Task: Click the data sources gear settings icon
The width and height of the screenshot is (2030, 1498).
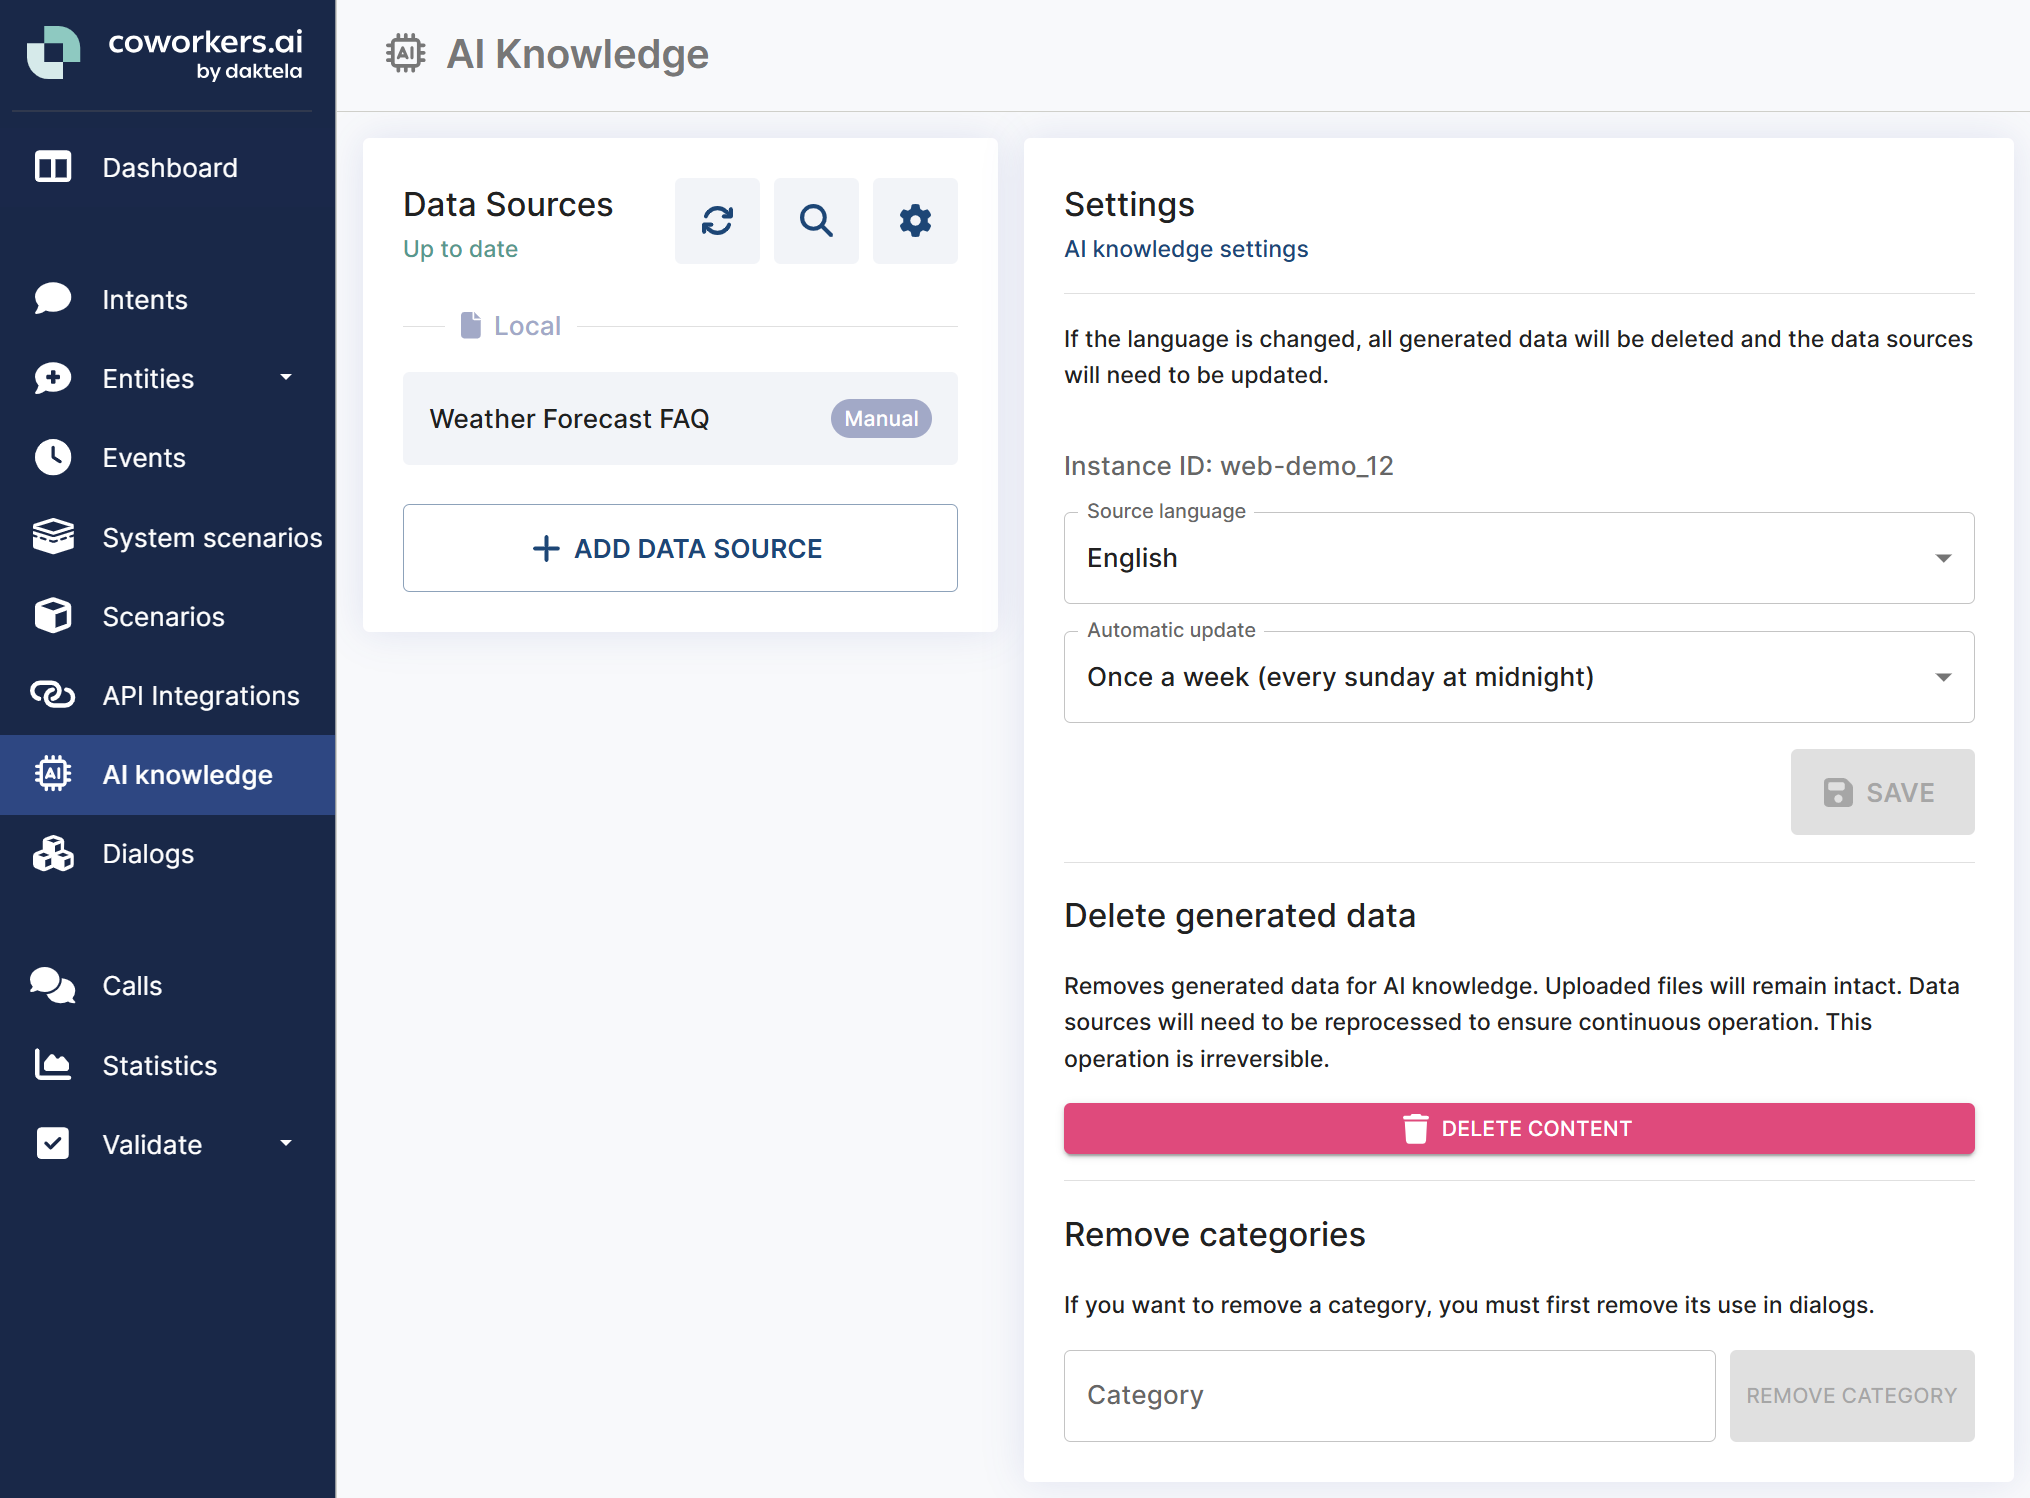Action: pyautogui.click(x=915, y=220)
